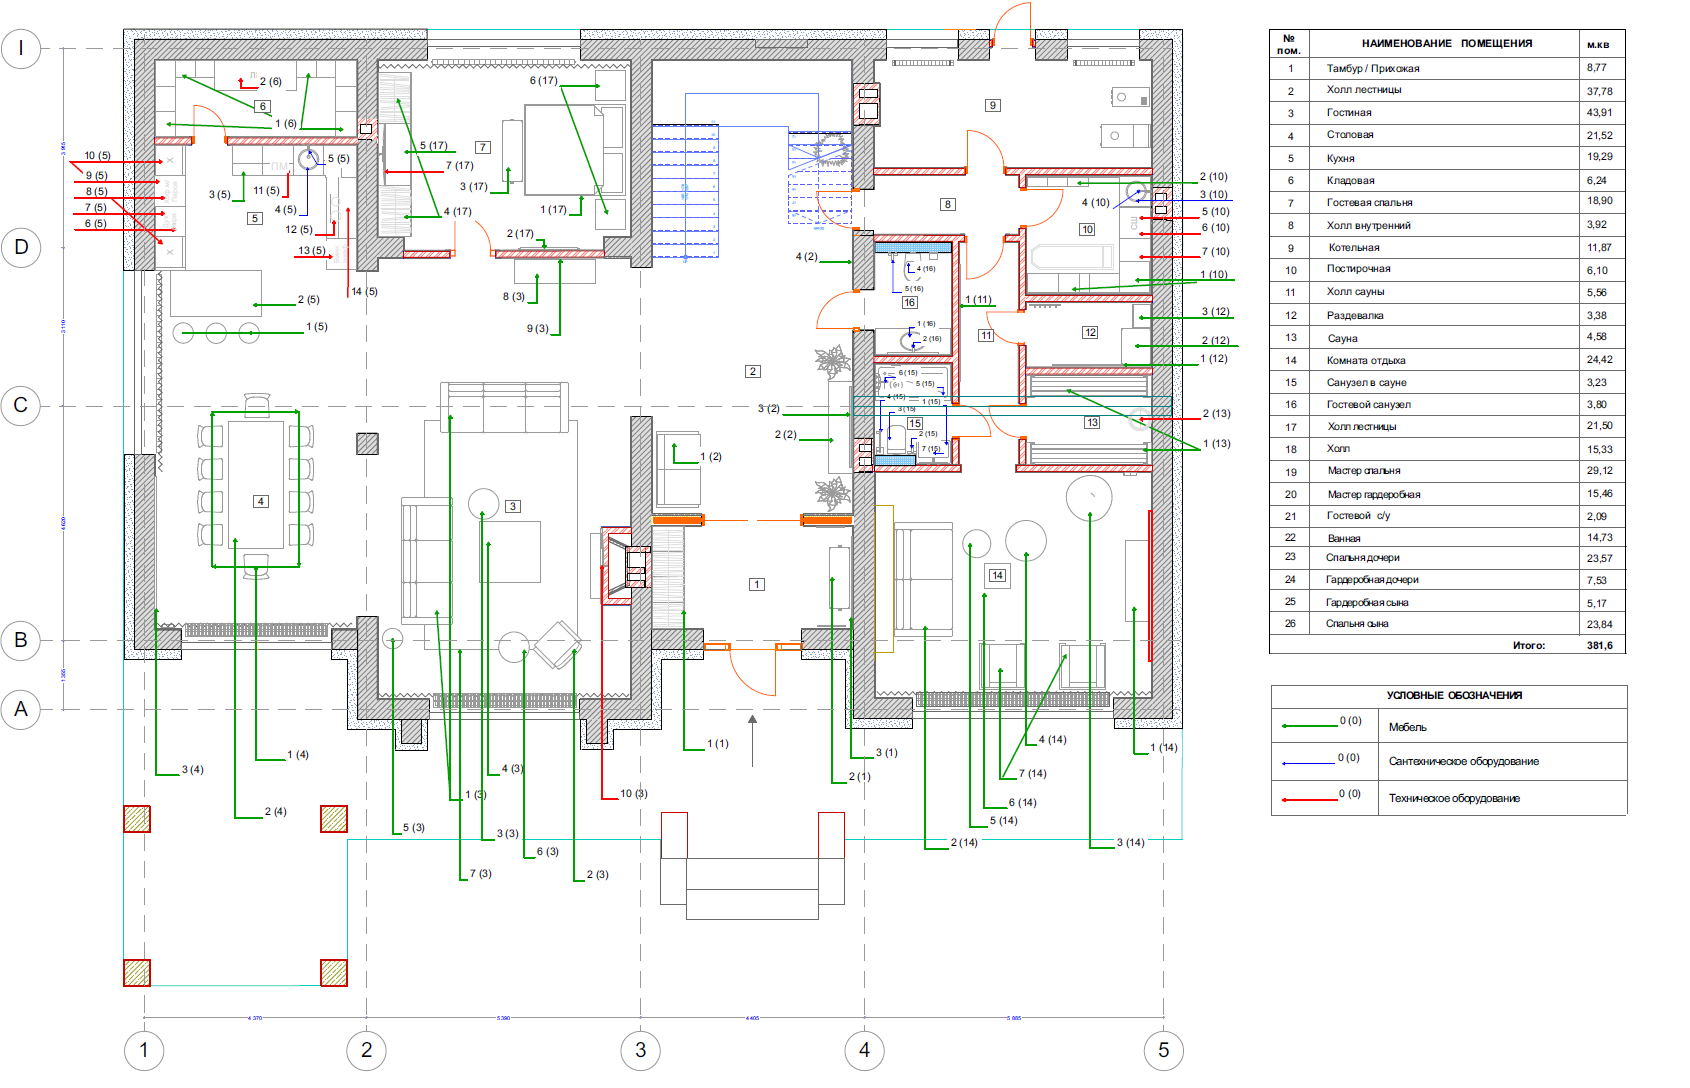Image resolution: width=1690 pixels, height=1088 pixels.
Task: Select the 'Кухня' table row label
Action: [x=1340, y=158]
